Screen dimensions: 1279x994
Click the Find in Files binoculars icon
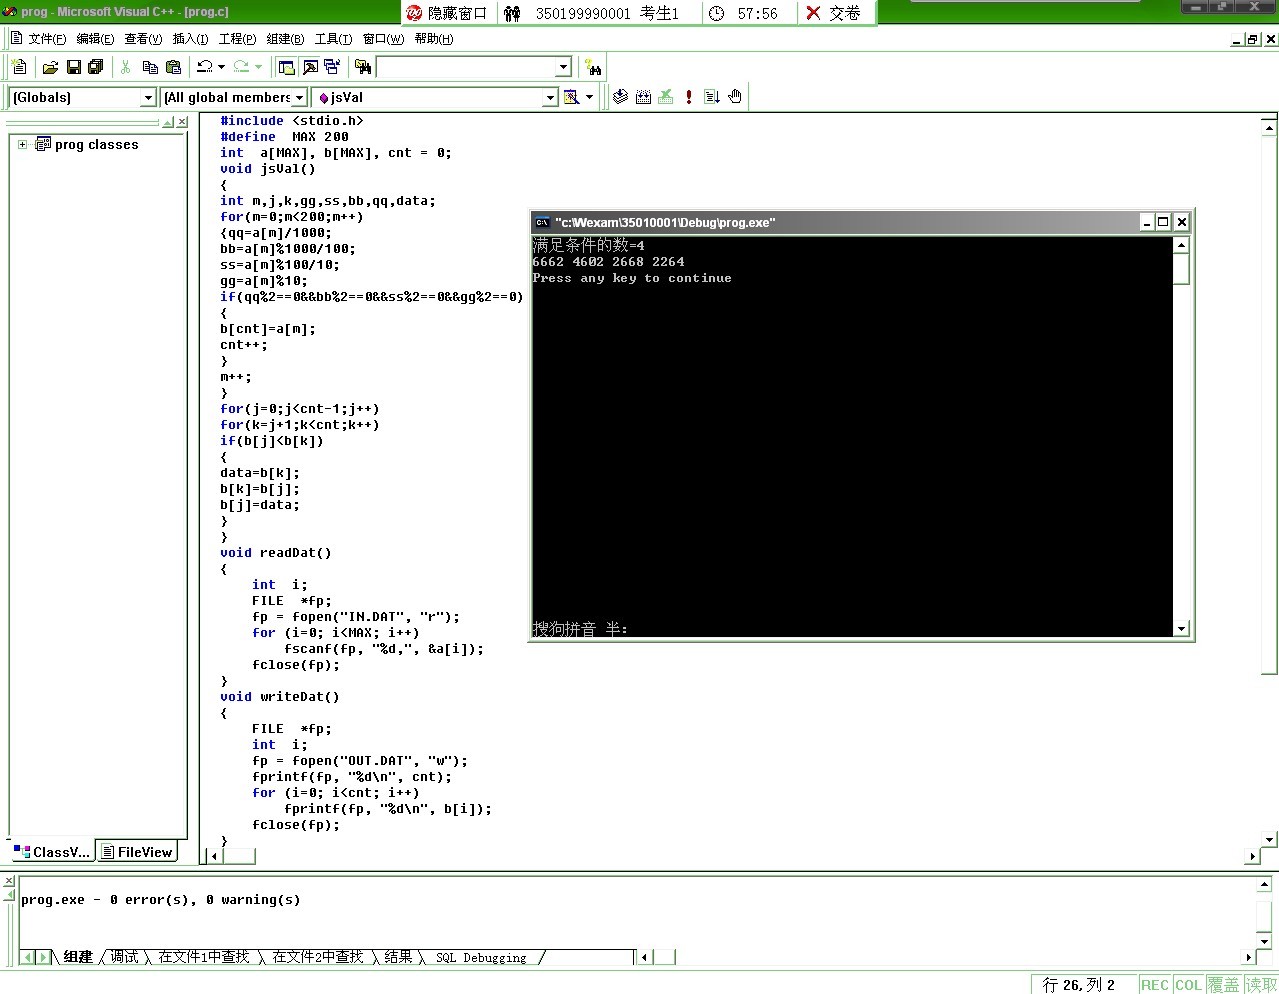[x=363, y=67]
